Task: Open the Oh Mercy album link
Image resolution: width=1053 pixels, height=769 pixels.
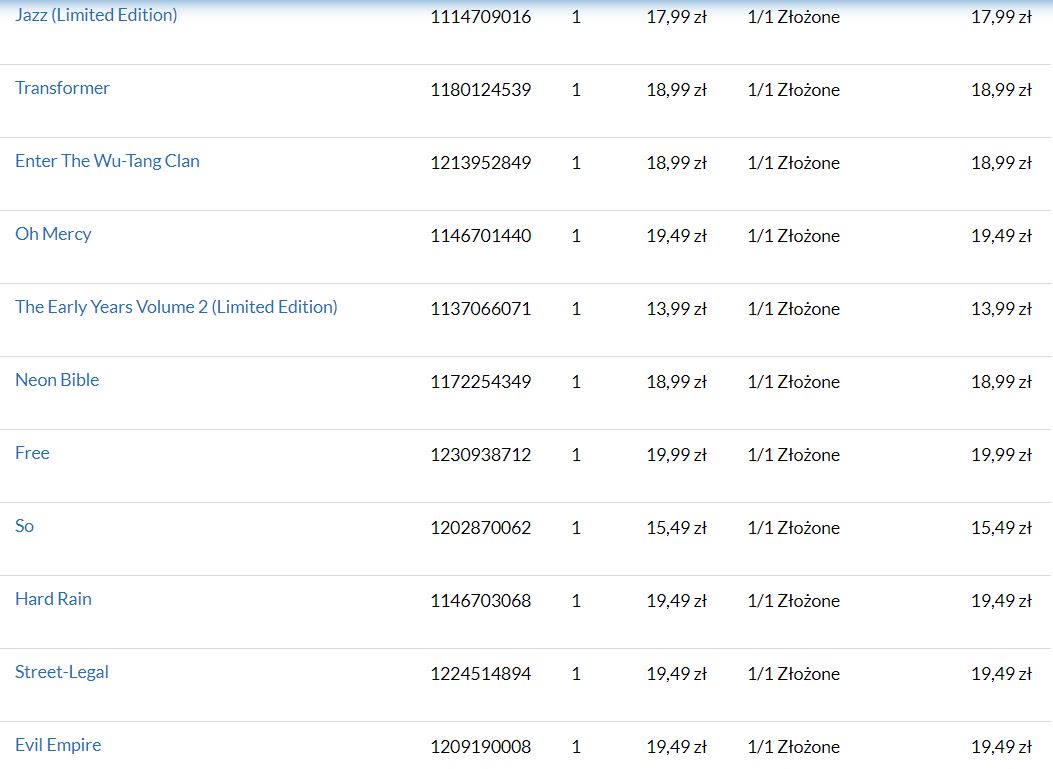Action: tap(53, 234)
